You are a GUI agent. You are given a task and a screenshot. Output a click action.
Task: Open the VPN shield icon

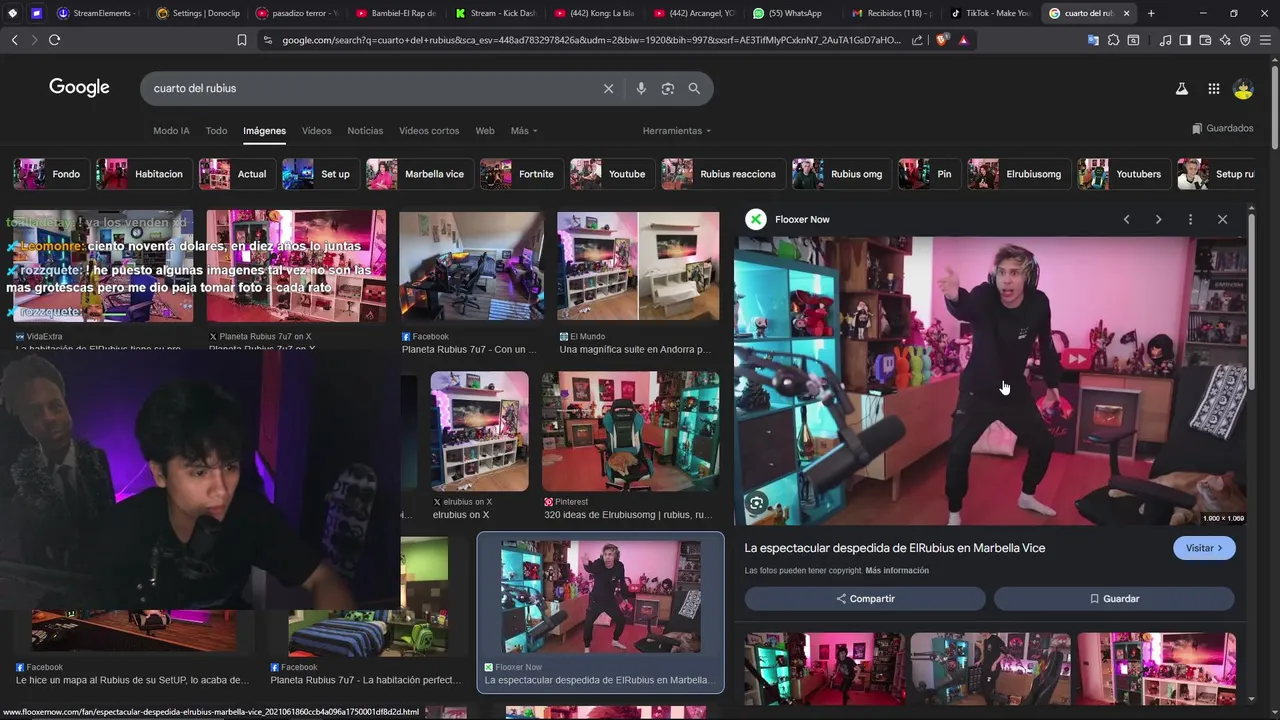(x=1245, y=40)
